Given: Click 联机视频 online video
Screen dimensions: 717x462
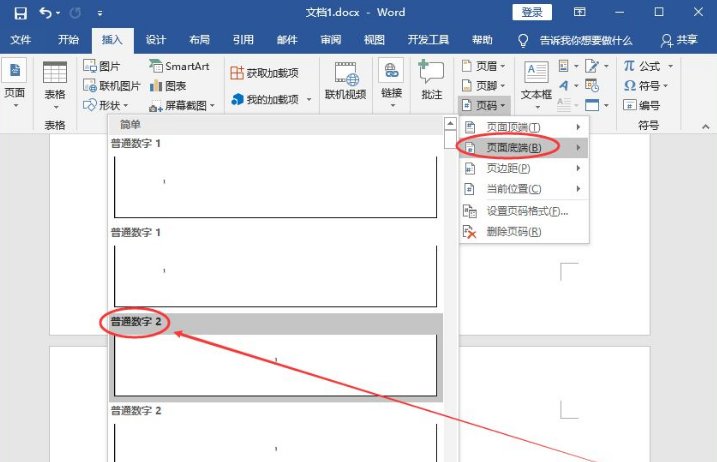Looking at the screenshot, I should [x=345, y=81].
